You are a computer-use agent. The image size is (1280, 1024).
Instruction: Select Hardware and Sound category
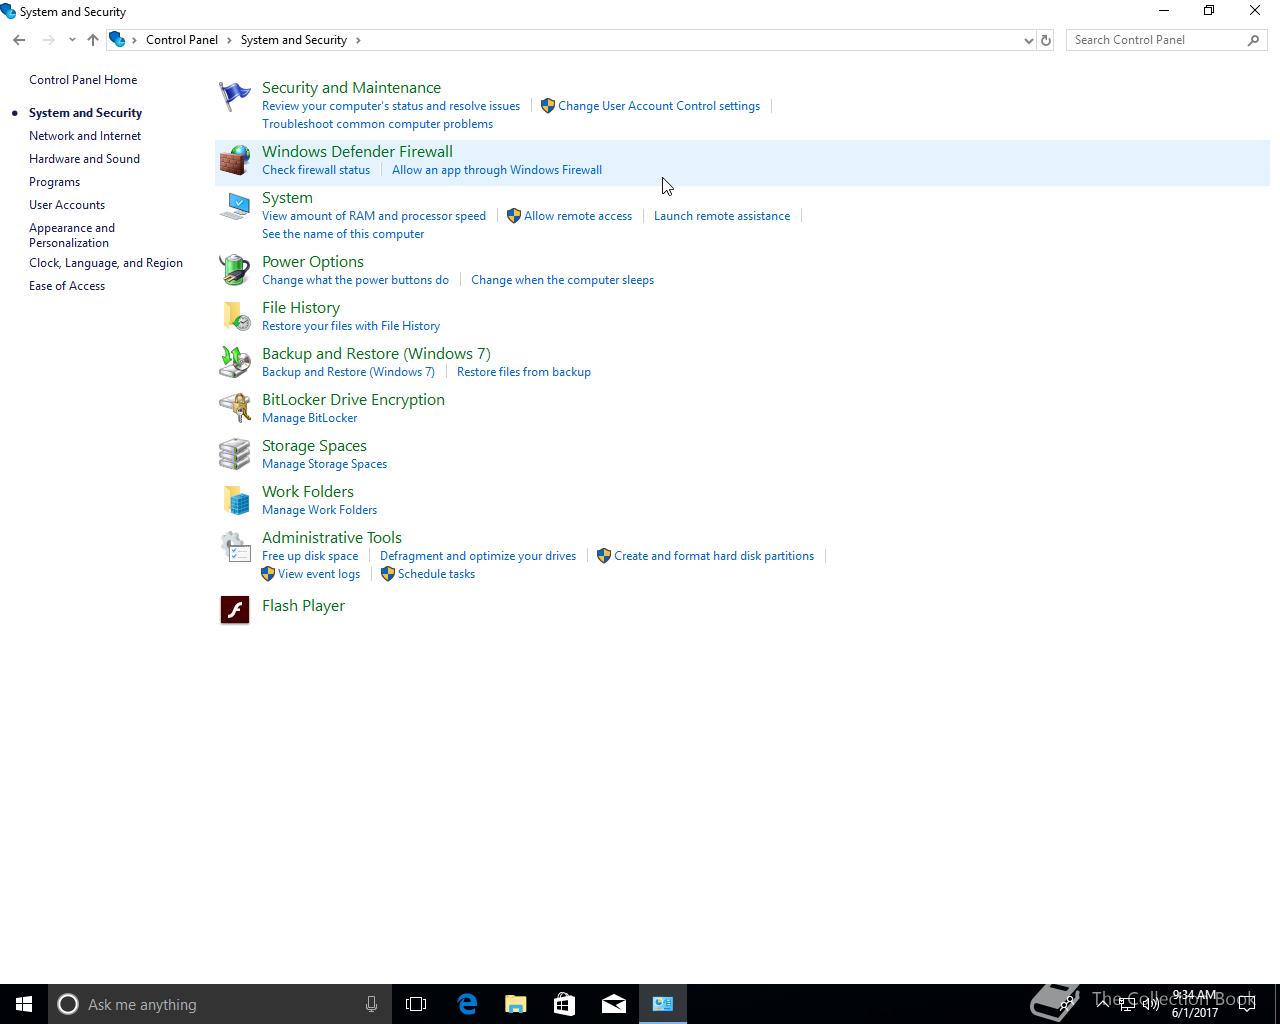pyautogui.click(x=84, y=159)
